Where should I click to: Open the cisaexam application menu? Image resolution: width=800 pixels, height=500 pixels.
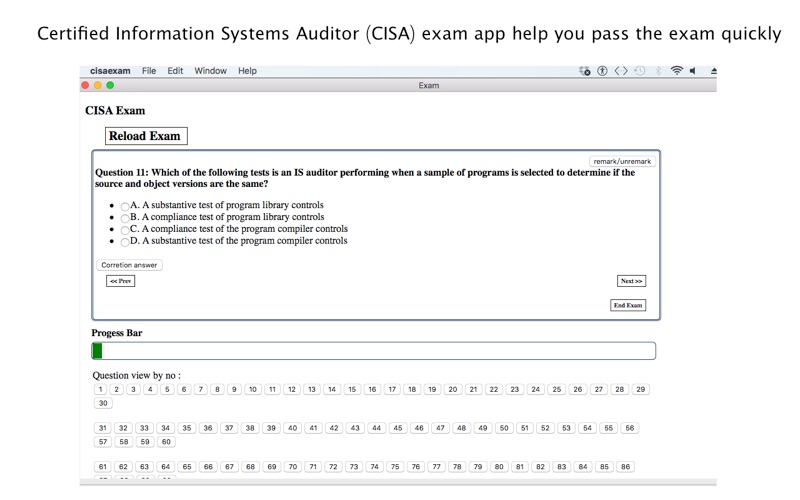tap(110, 71)
